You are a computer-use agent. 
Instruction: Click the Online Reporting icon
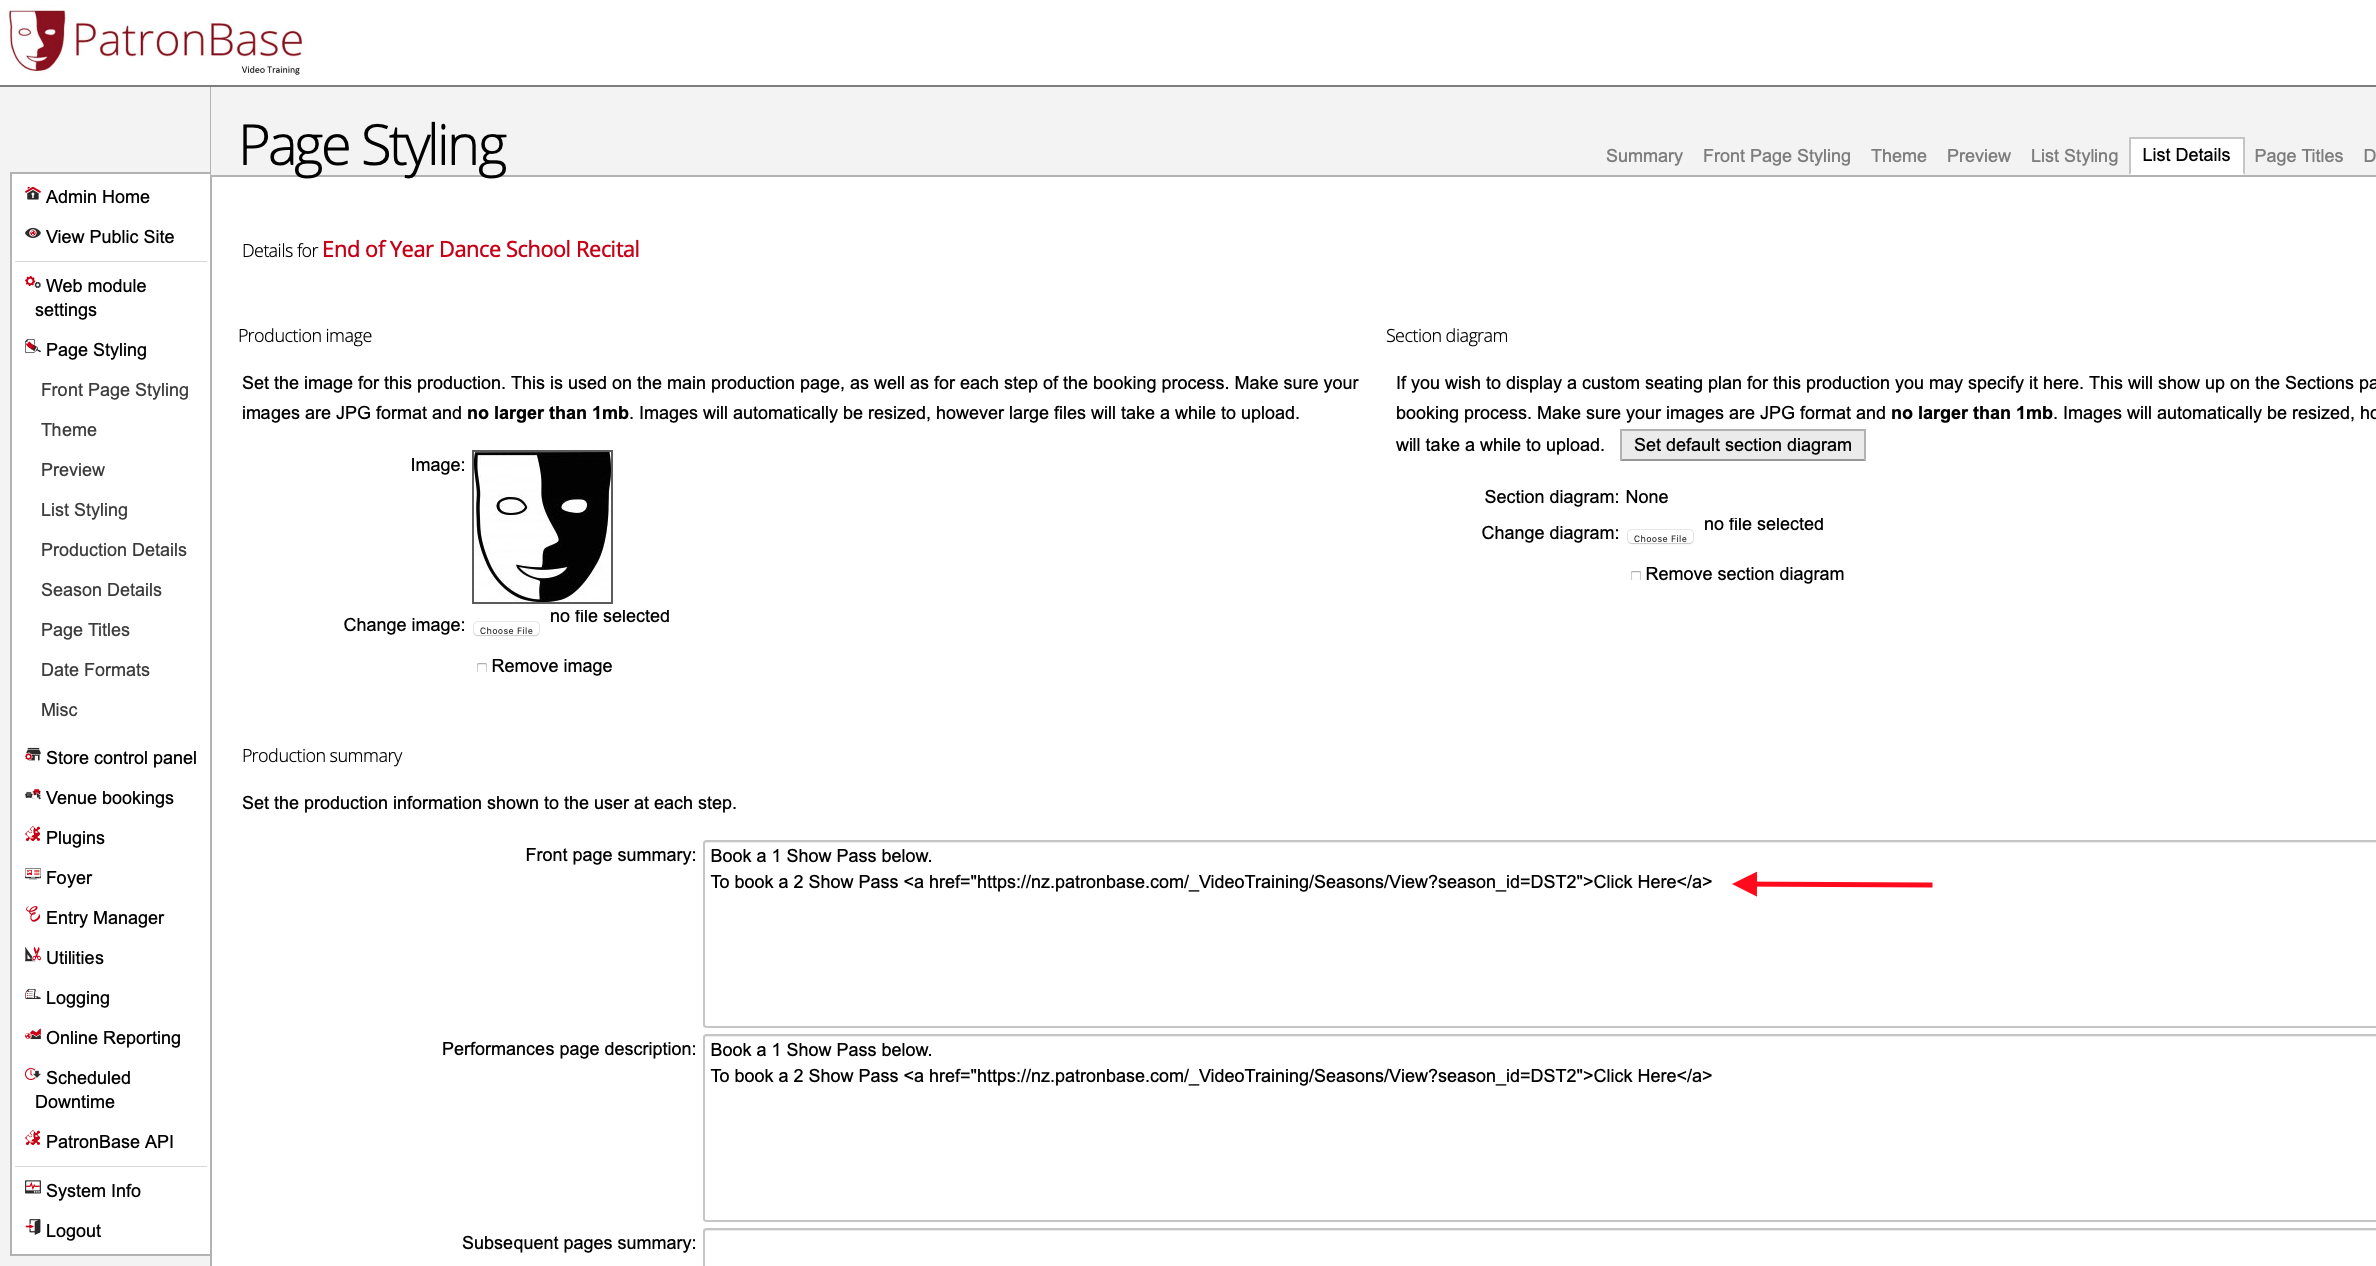coord(32,1035)
